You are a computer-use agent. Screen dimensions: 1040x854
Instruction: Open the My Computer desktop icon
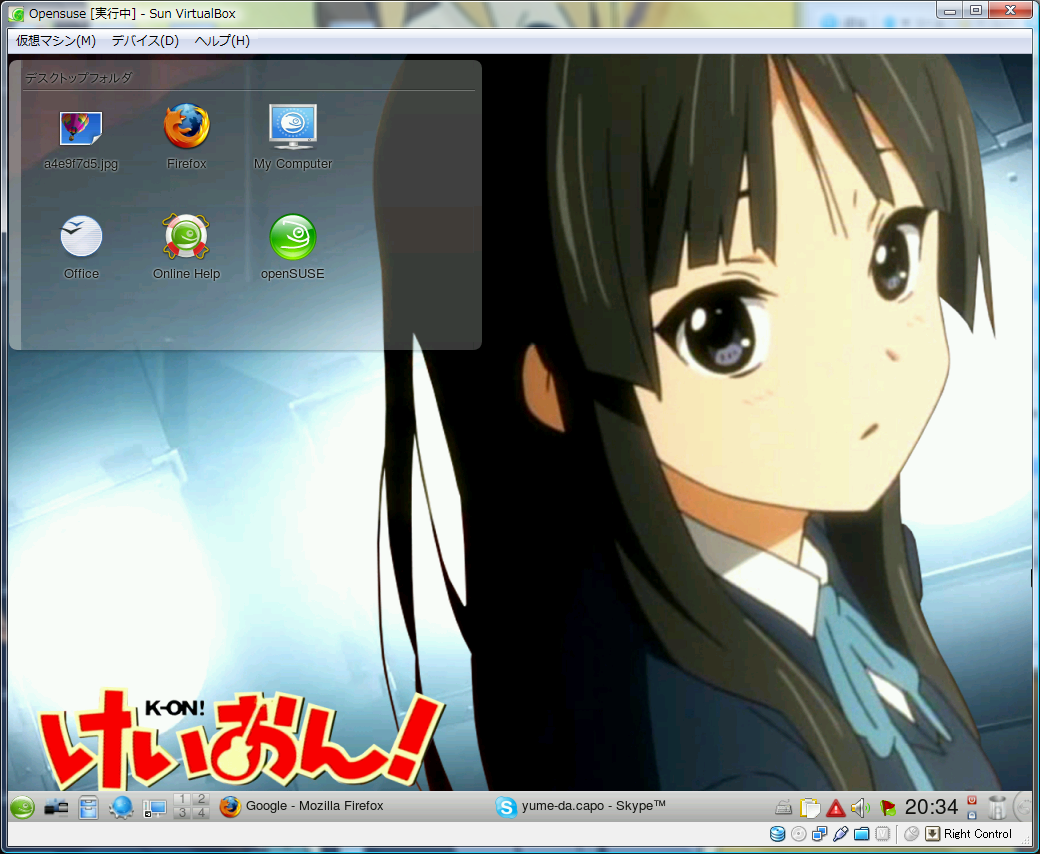click(292, 137)
